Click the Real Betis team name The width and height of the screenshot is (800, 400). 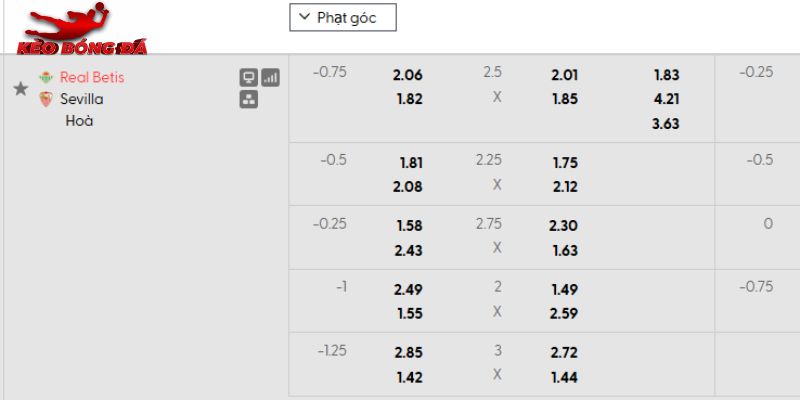point(92,77)
